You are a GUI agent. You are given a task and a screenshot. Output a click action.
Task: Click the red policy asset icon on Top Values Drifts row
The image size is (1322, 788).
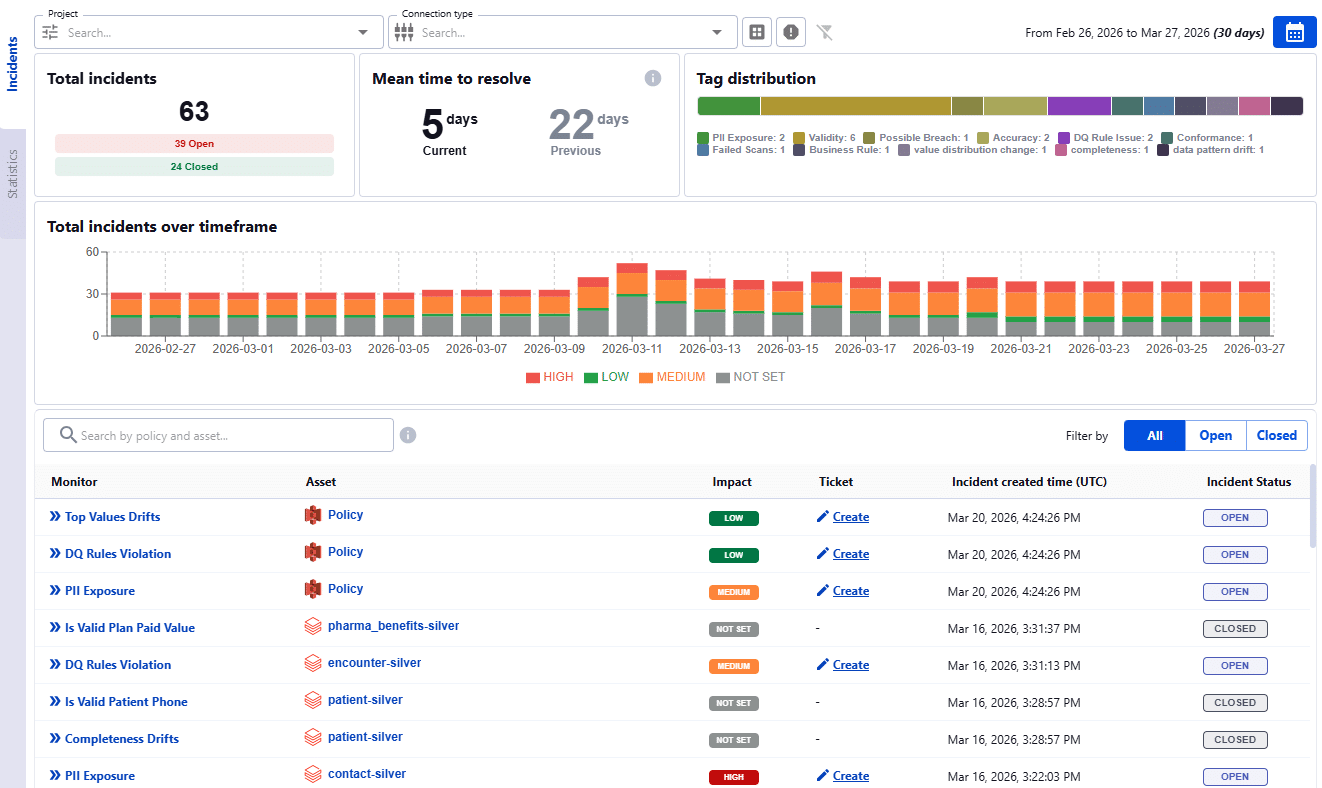[311, 514]
